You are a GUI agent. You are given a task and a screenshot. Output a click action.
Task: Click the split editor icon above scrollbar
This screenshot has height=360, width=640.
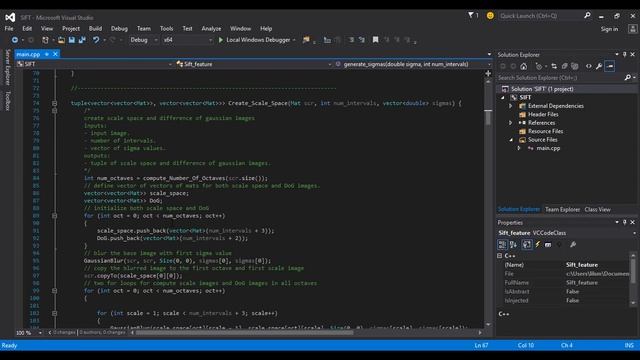[x=488, y=73]
